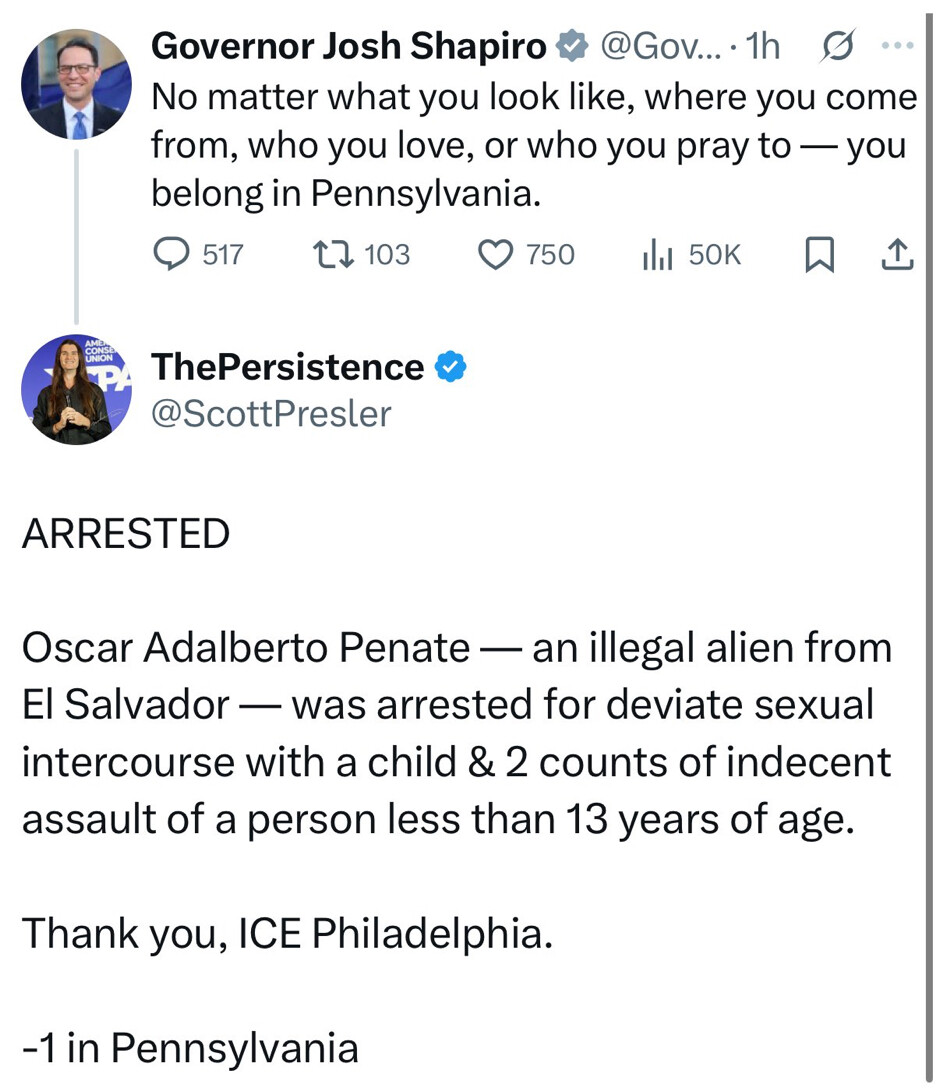Click the blue verified checkmark beside ThePersistence
This screenshot has width=940, height=1092.
pyautogui.click(x=451, y=367)
